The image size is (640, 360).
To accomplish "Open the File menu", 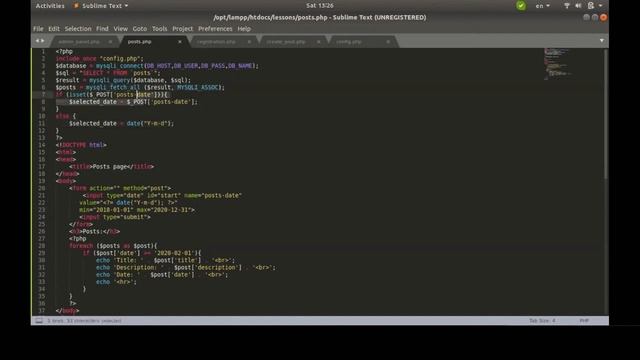I will (38, 29).
